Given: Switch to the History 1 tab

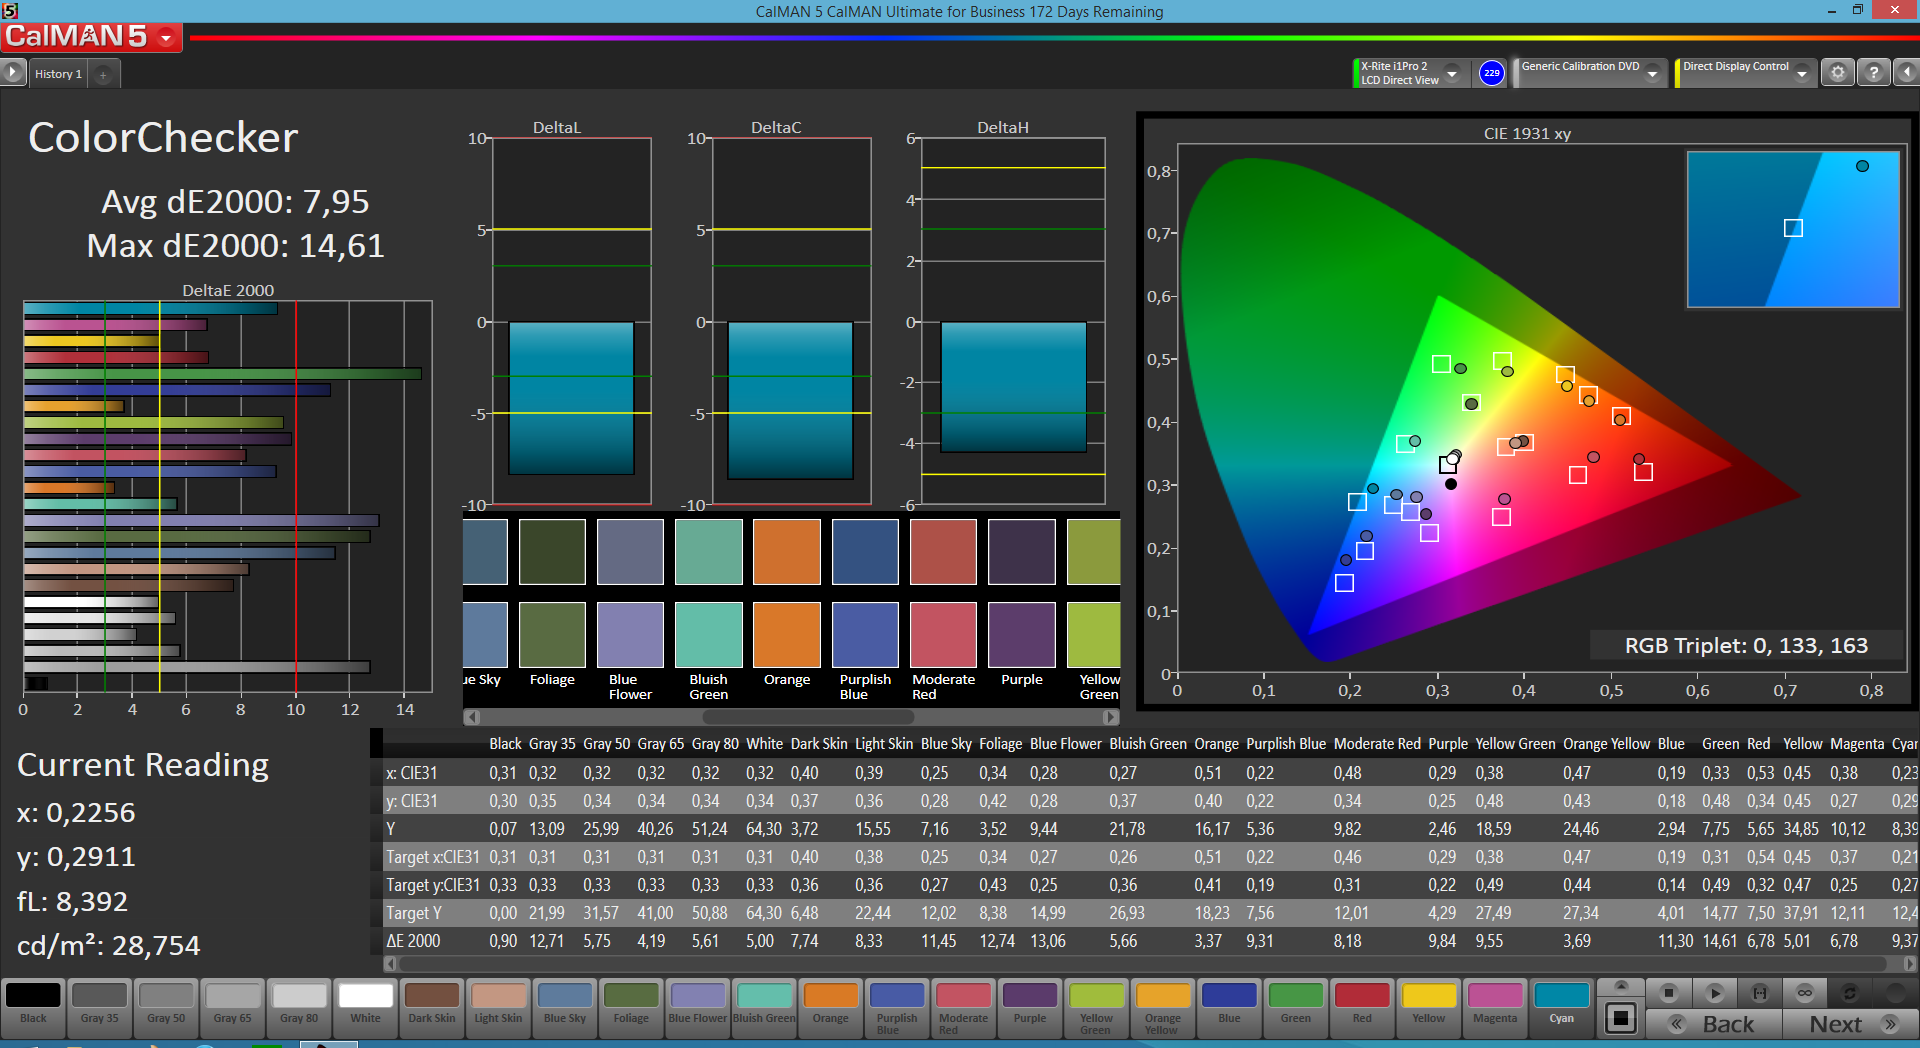Looking at the screenshot, I should (58, 74).
